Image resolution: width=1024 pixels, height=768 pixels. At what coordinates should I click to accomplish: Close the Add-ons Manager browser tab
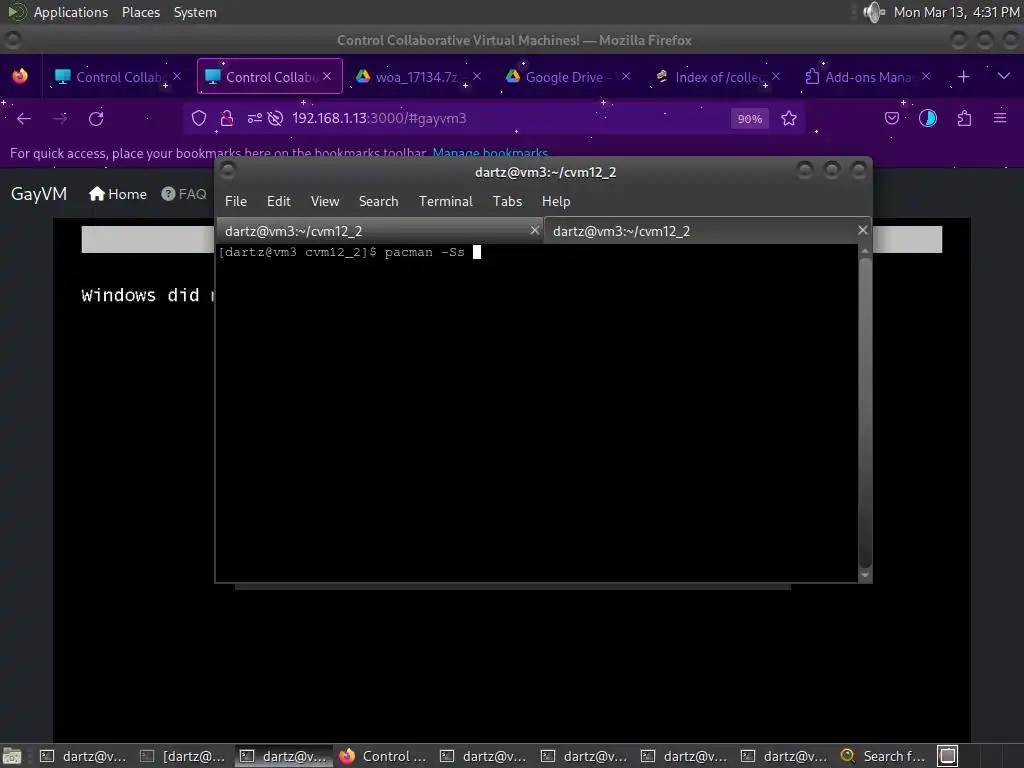925,76
